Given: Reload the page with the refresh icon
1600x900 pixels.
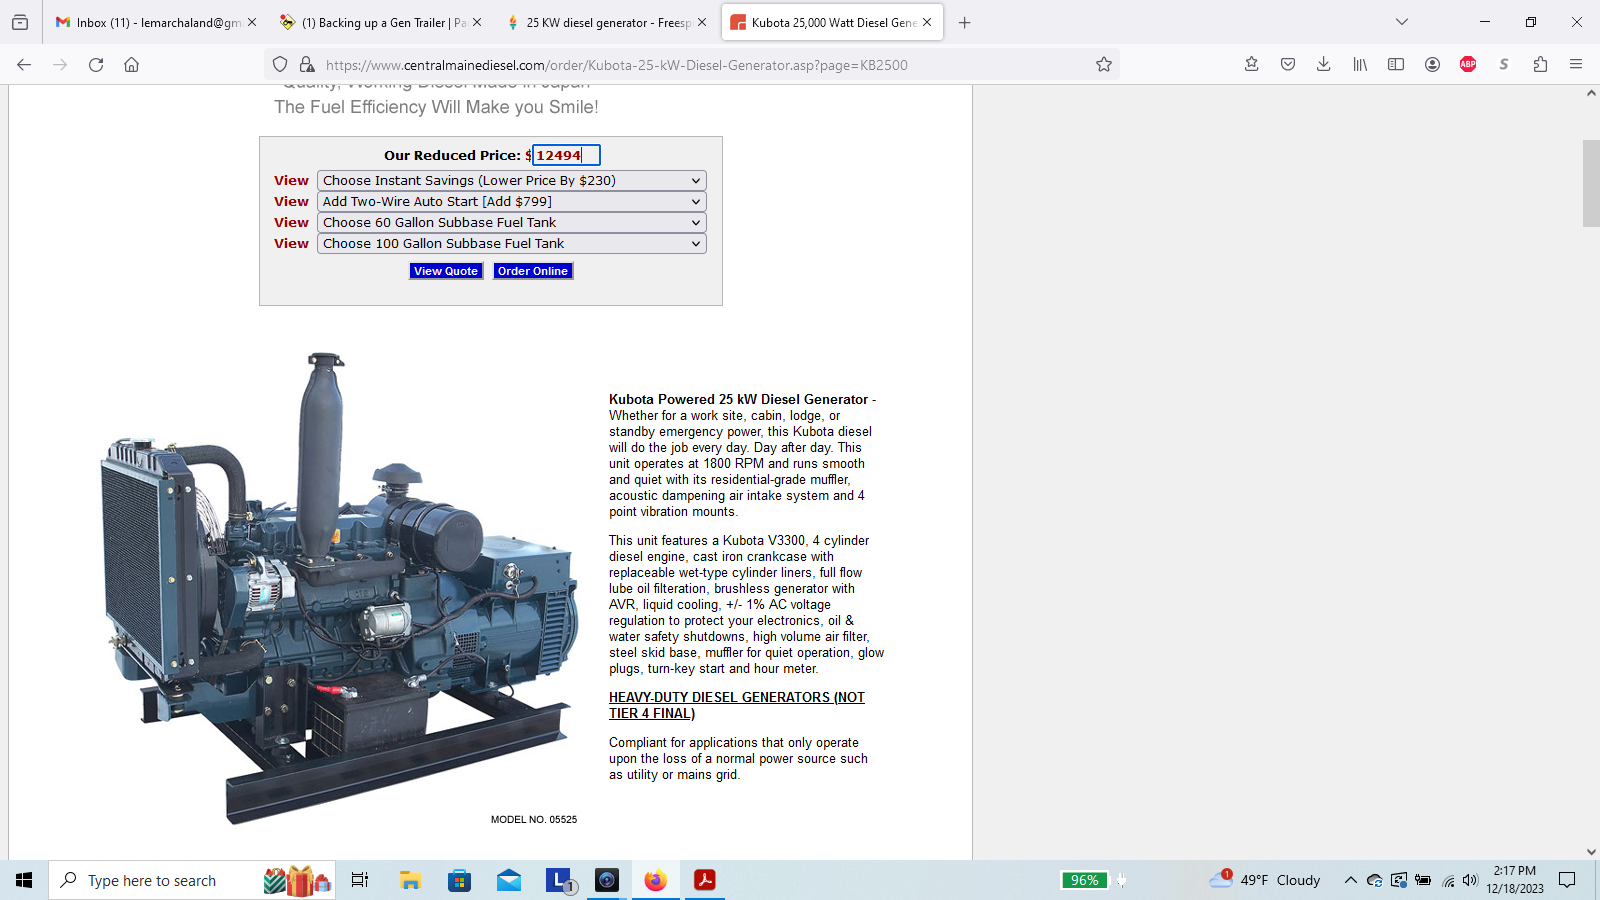Looking at the screenshot, I should pos(96,65).
